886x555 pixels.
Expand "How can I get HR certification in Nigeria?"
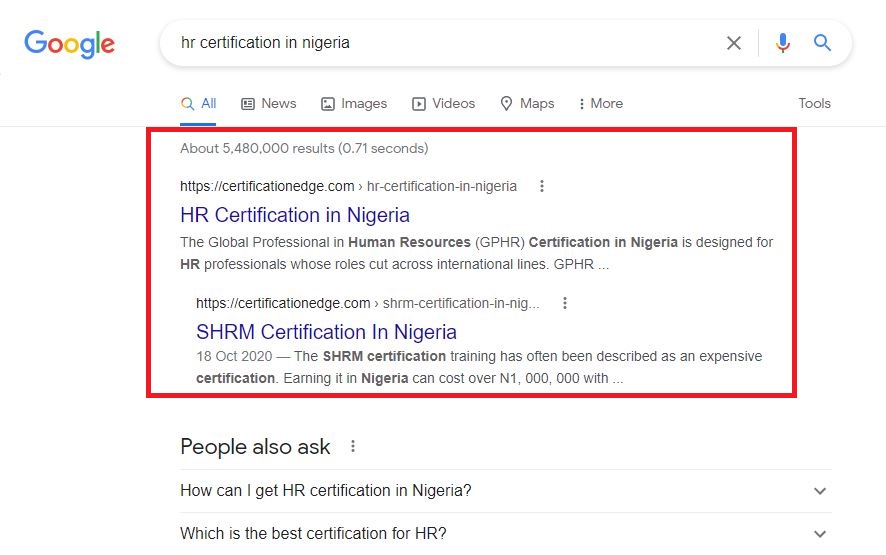pos(506,491)
